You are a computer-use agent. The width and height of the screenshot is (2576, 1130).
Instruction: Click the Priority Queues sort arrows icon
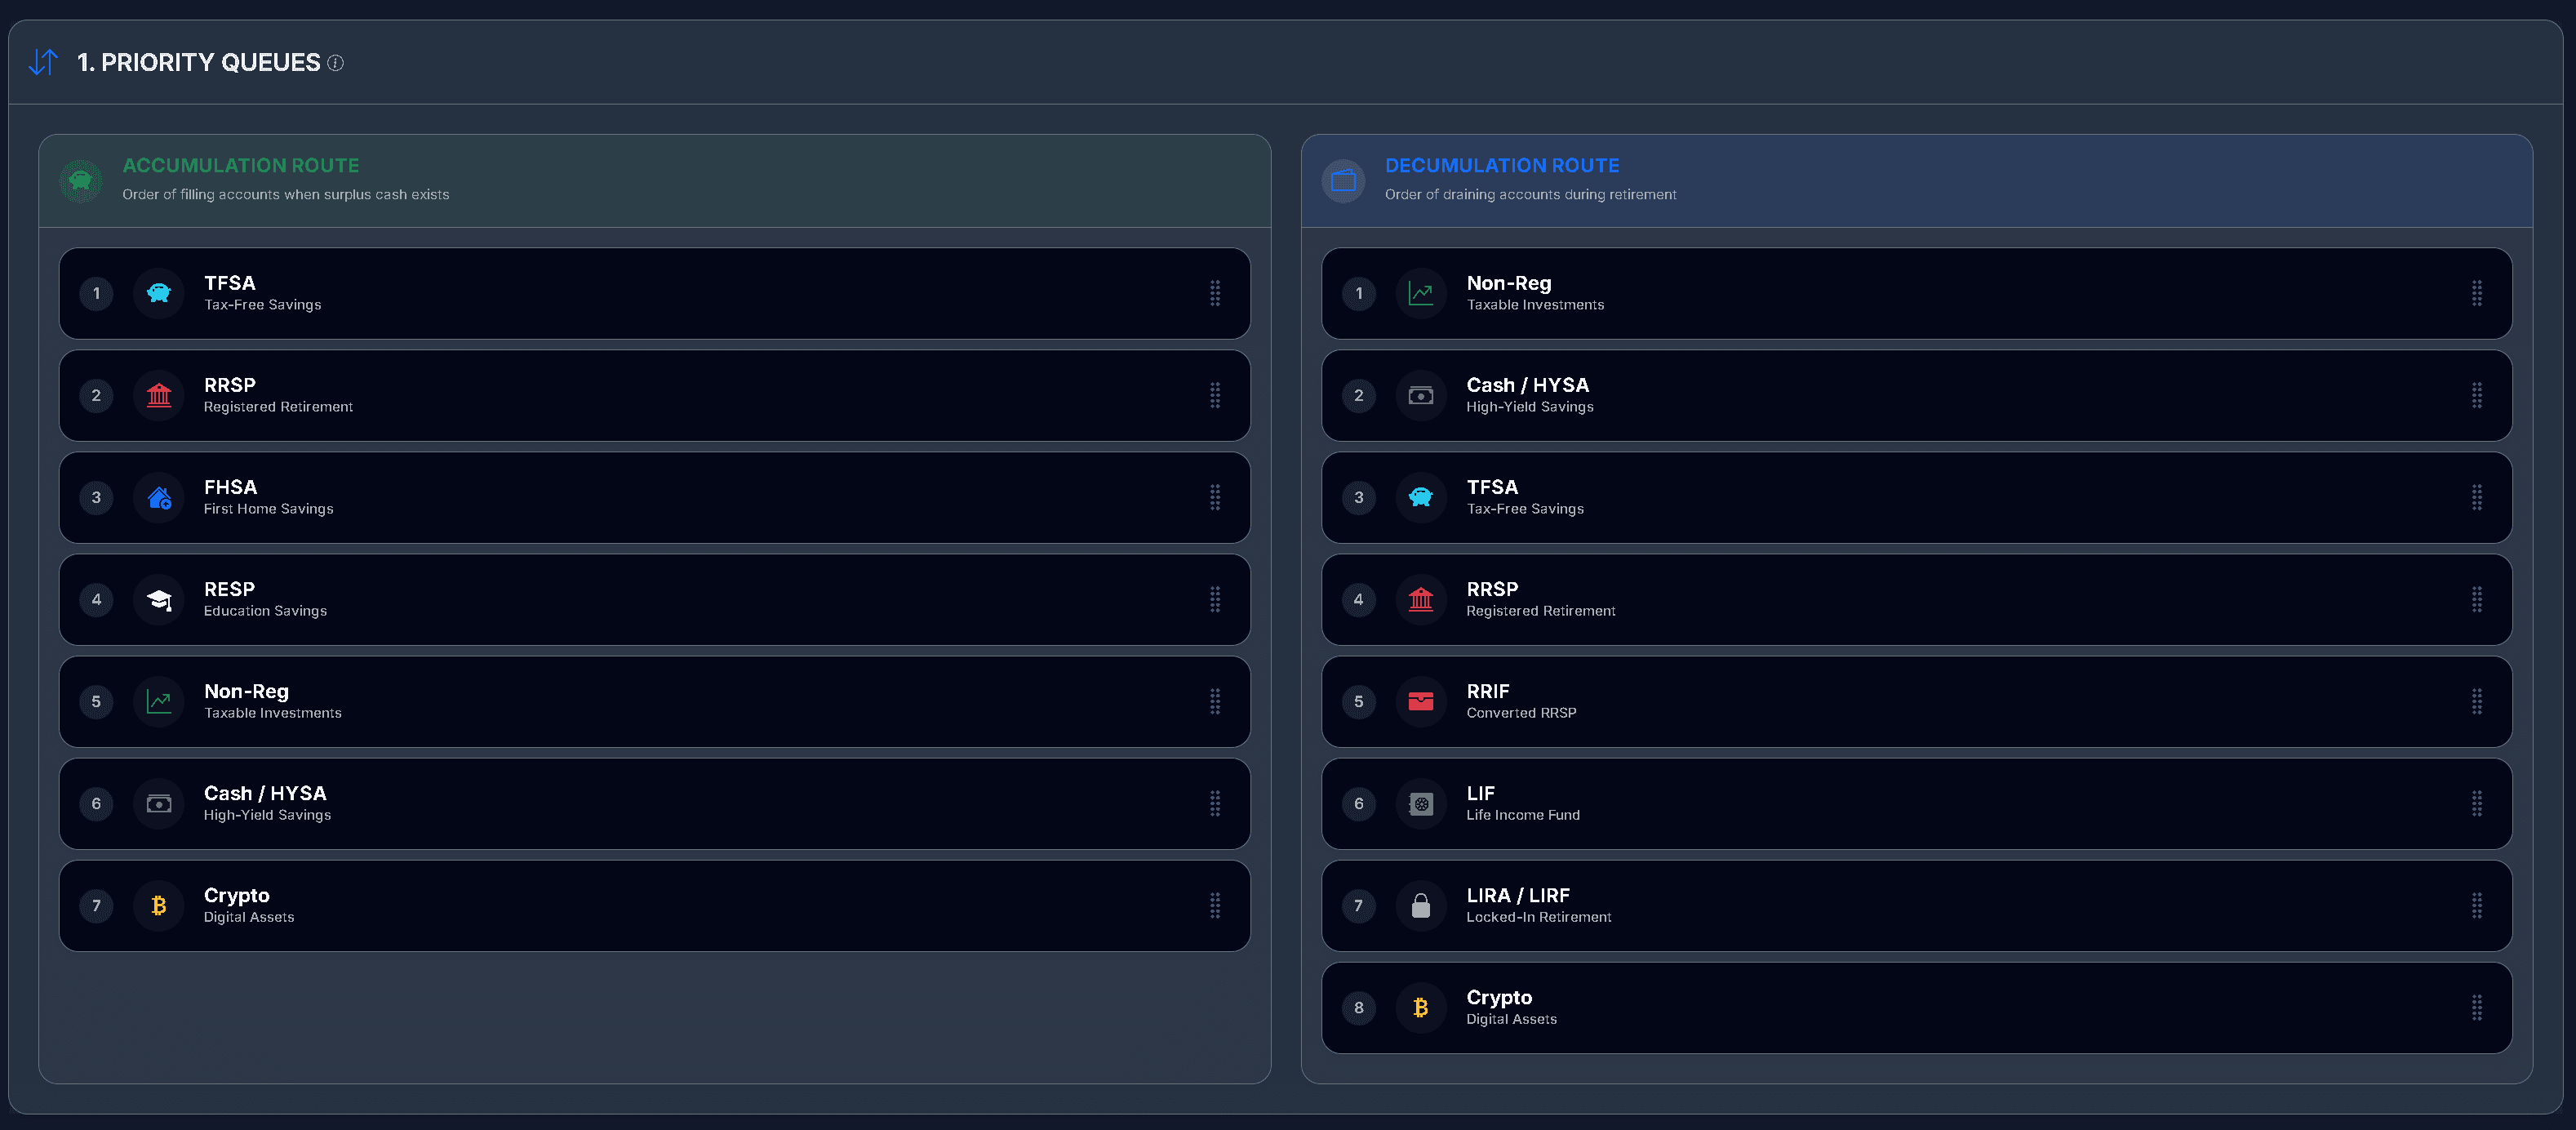point(43,62)
